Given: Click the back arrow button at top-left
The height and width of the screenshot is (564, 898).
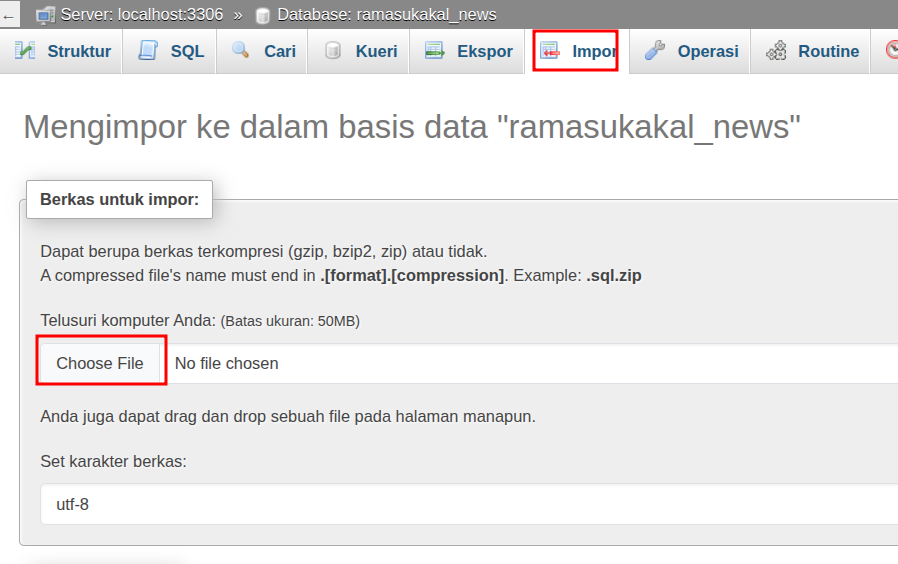Looking at the screenshot, I should point(9,15).
